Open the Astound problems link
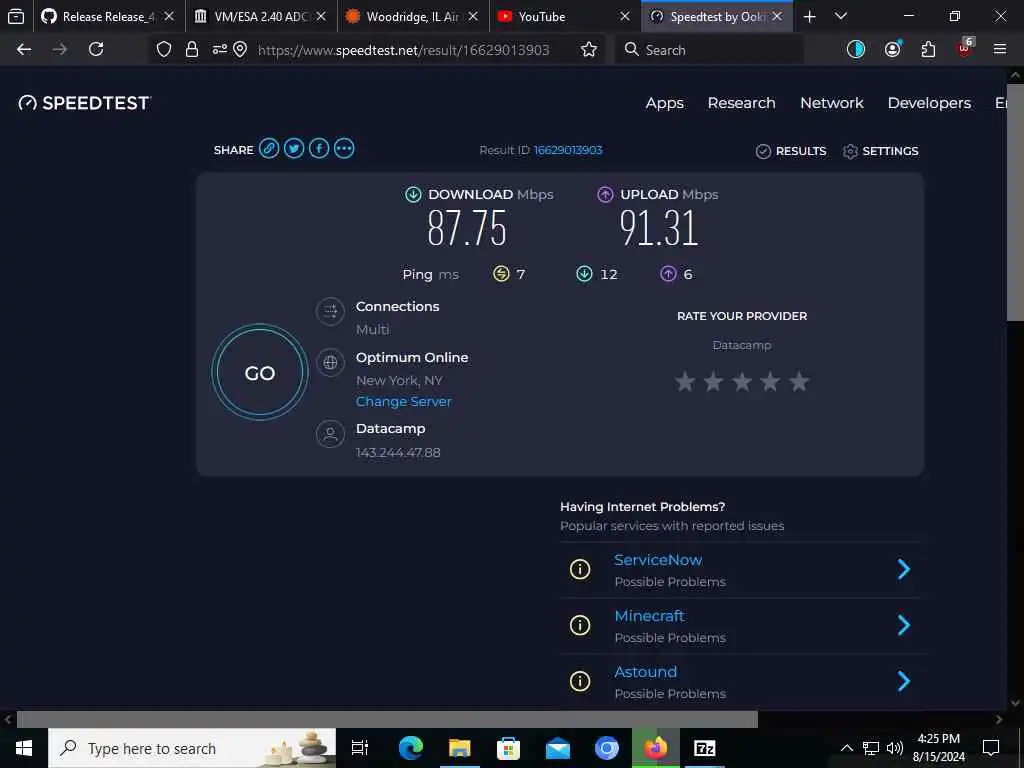This screenshot has height=768, width=1024. 645,672
